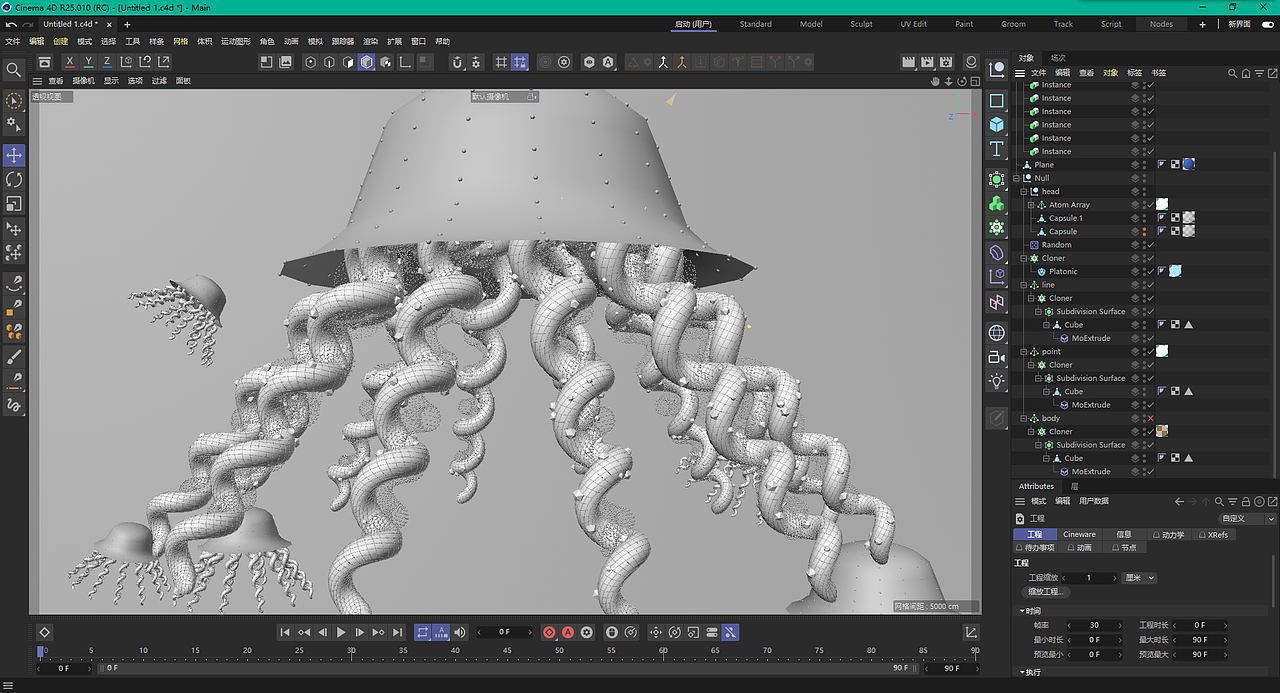Image resolution: width=1280 pixels, height=693 pixels.
Task: Open the 运动图形 menu
Action: [236, 42]
